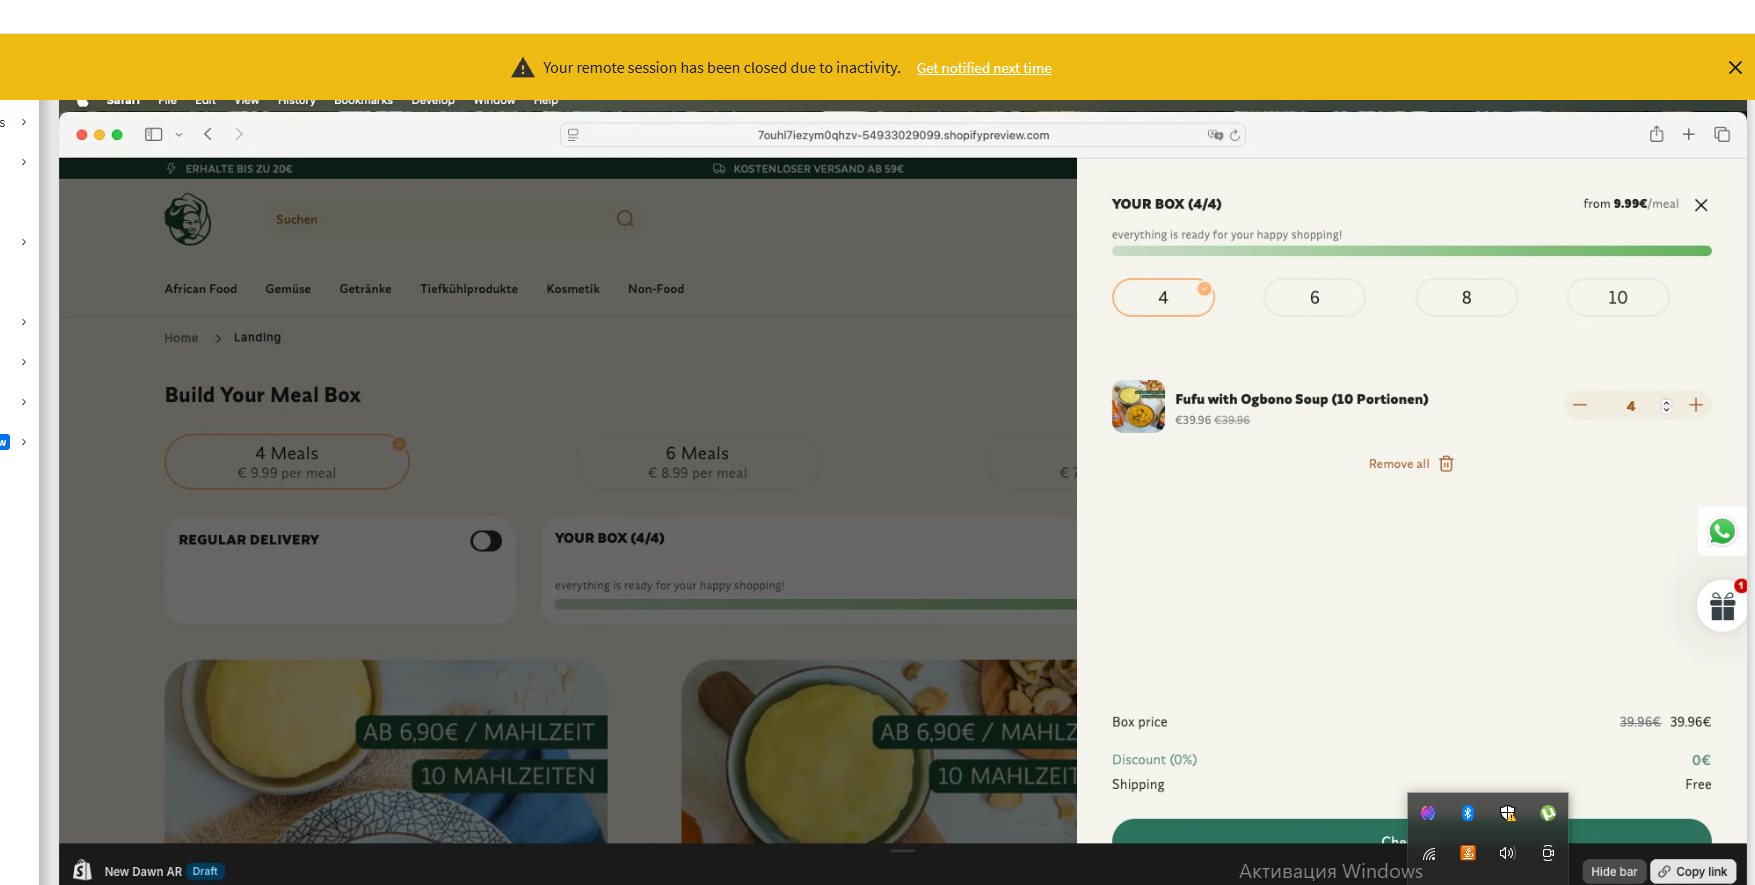Click the store chef logo

pos(188,220)
